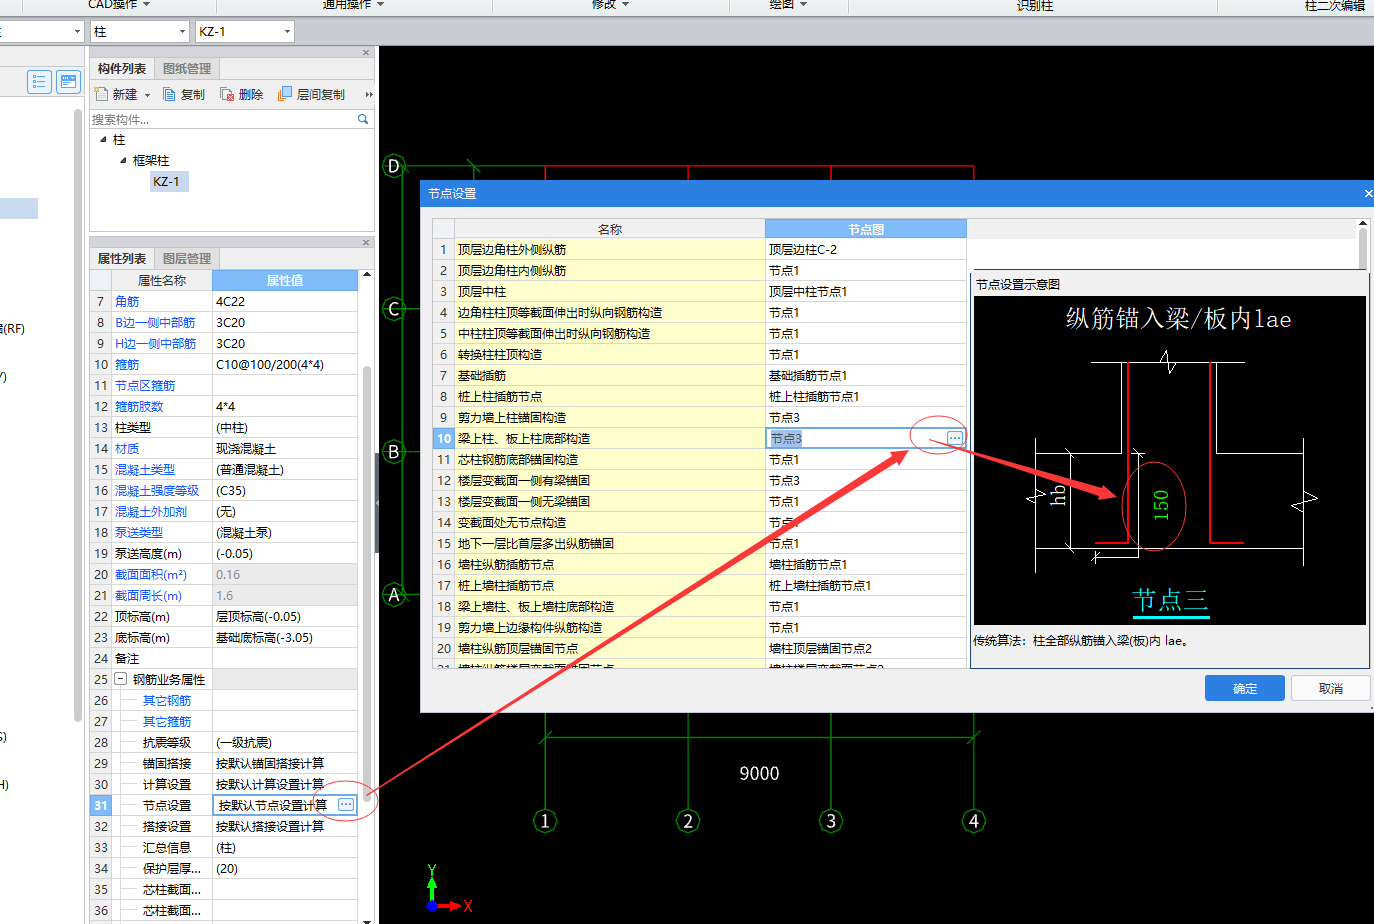Click the 新建 (new component) icon
The height and width of the screenshot is (924, 1374).
pyautogui.click(x=101, y=94)
